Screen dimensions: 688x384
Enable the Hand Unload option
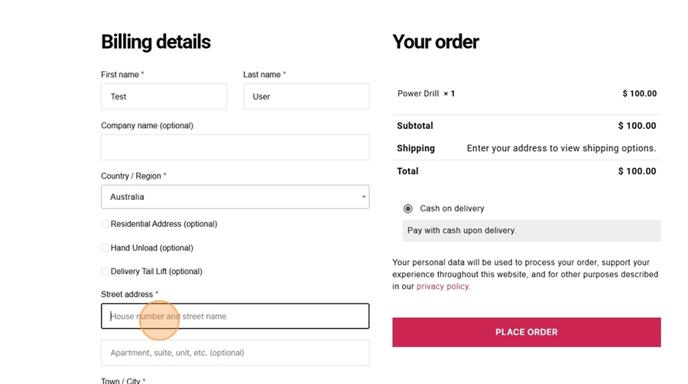105,248
